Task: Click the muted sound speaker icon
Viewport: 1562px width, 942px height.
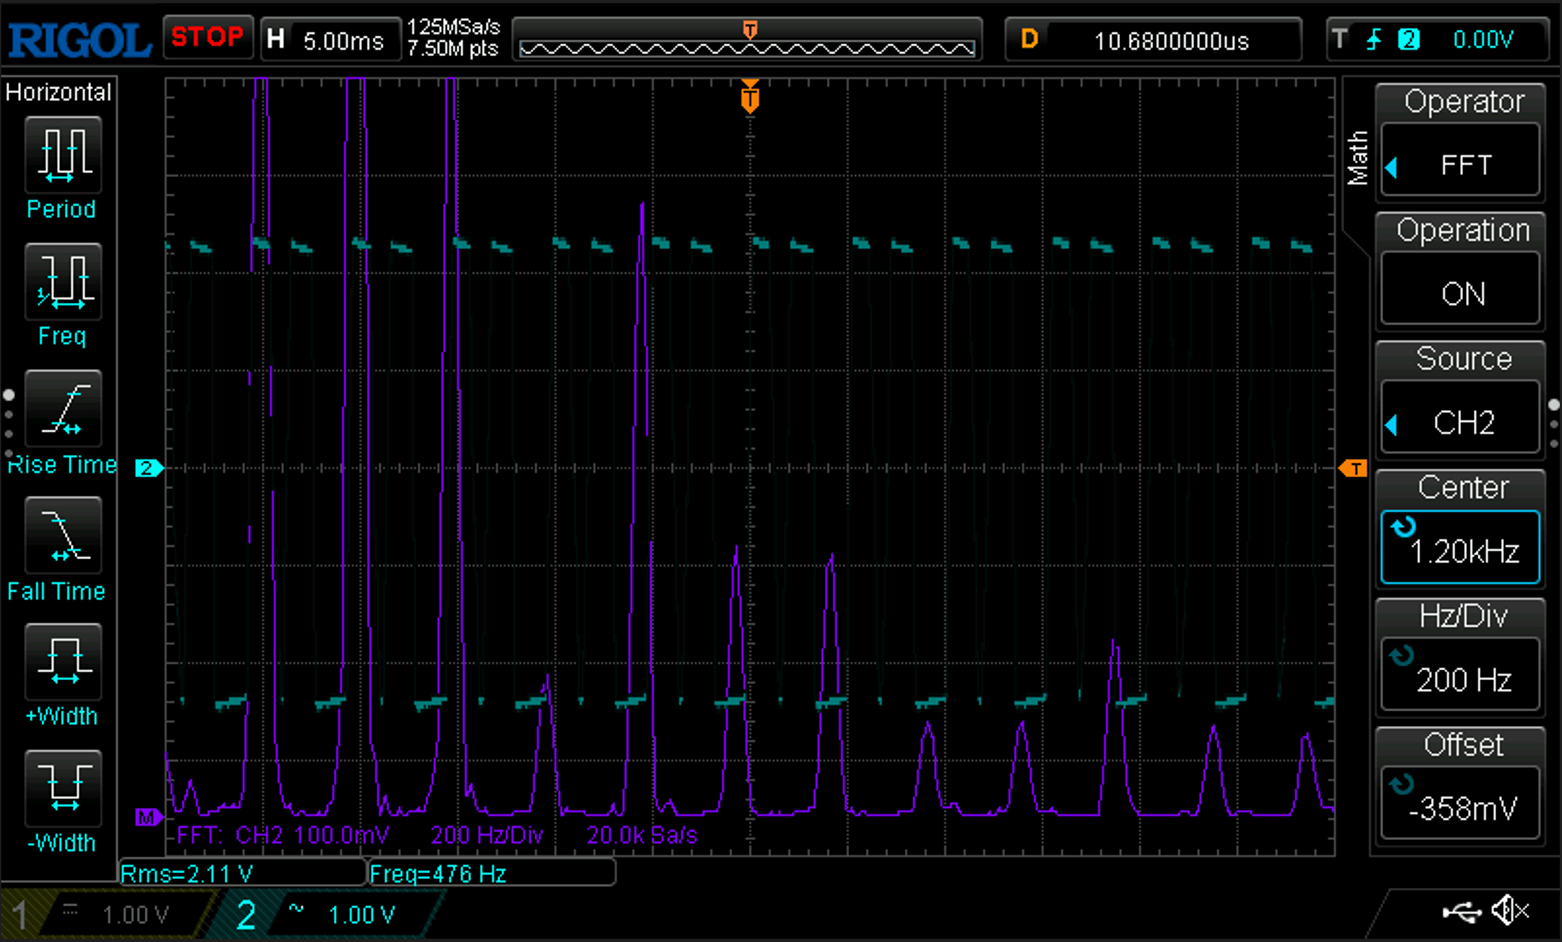Action: coord(1510,910)
